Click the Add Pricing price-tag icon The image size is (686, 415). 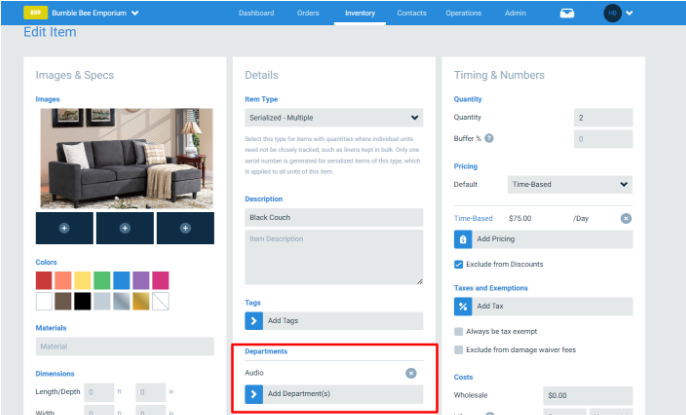point(463,239)
